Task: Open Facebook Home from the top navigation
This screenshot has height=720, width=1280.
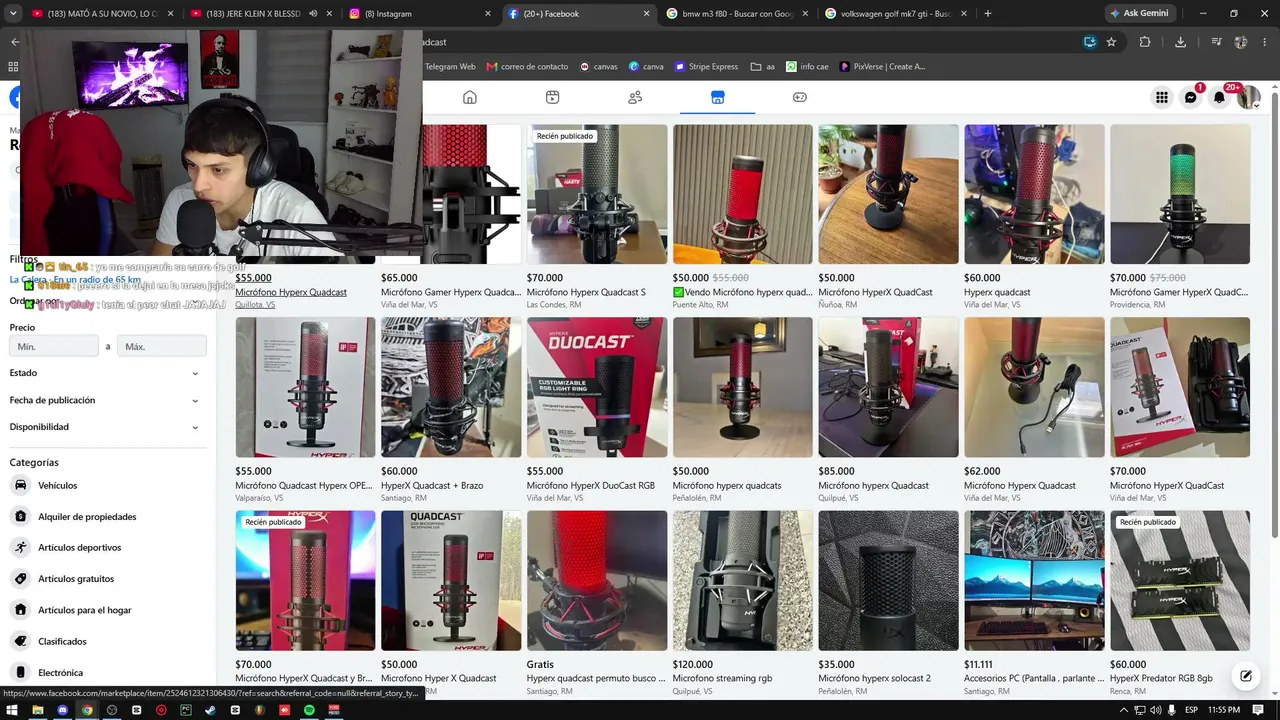Action: pyautogui.click(x=469, y=97)
